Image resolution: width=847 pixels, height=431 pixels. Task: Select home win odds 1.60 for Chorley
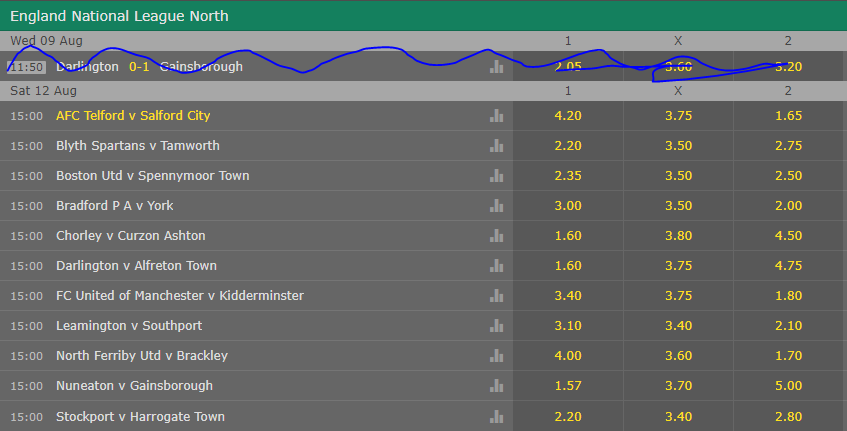point(568,235)
